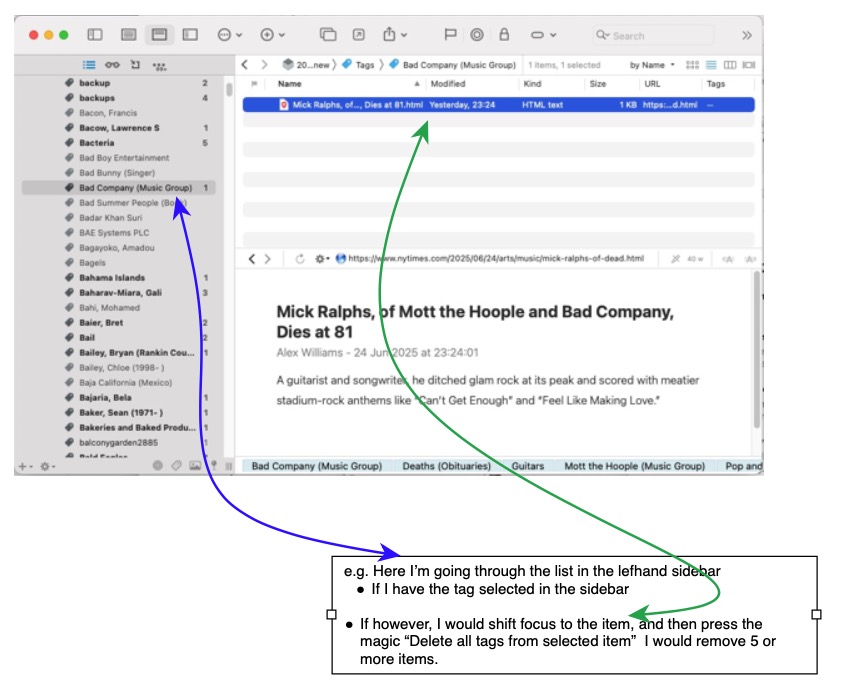Viewport: 861px width, 690px height.
Task: Click the nytimes.com URL field
Action: [x=496, y=259]
